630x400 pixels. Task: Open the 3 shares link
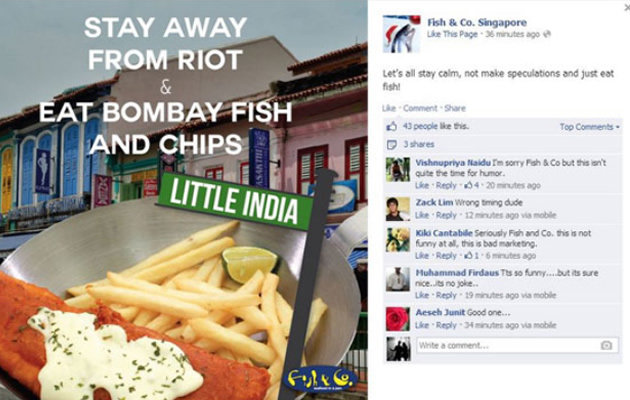419,145
